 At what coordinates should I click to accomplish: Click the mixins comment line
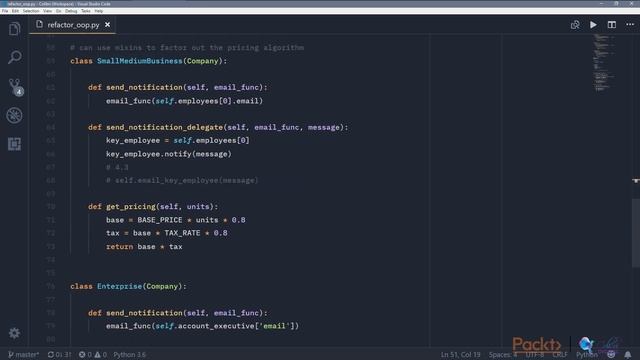coord(187,48)
